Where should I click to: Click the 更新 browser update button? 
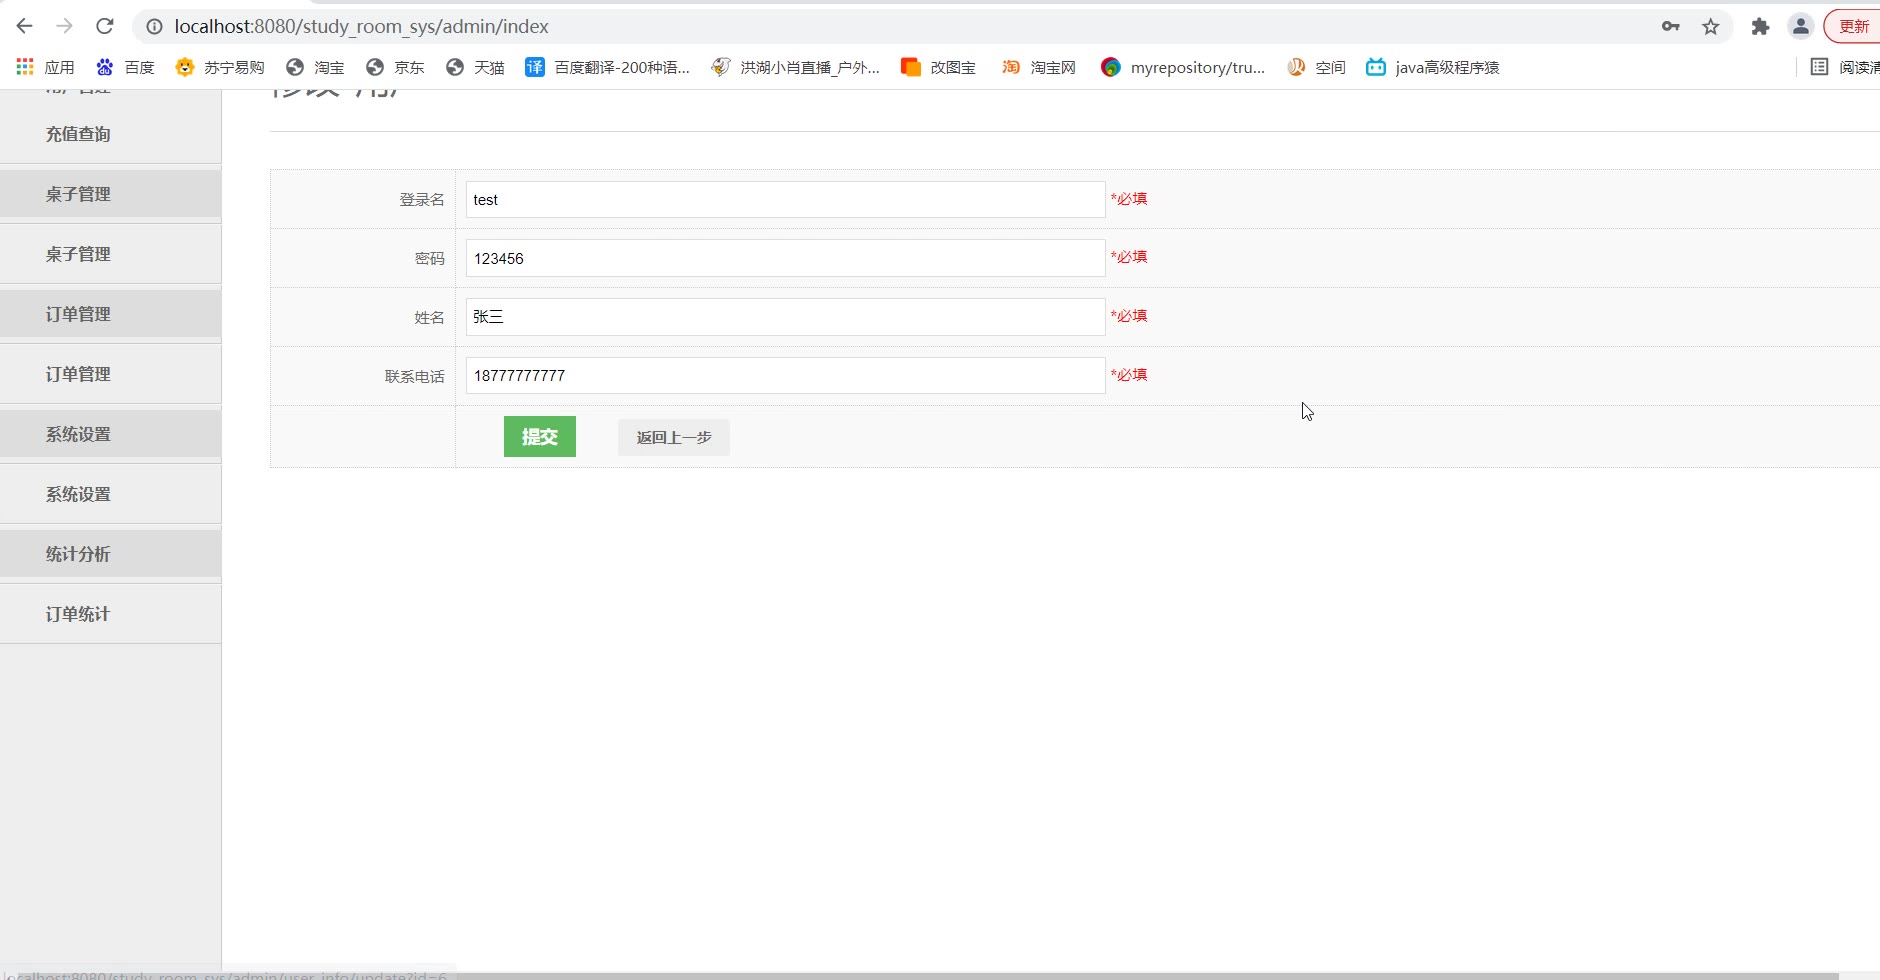click(1854, 27)
